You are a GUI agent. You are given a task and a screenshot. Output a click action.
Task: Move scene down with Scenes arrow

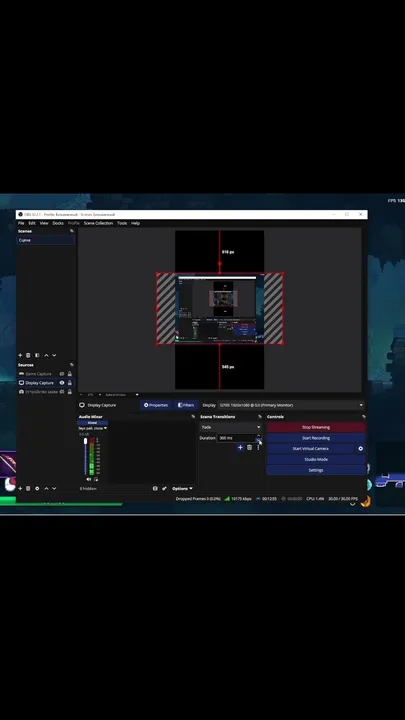click(54, 355)
